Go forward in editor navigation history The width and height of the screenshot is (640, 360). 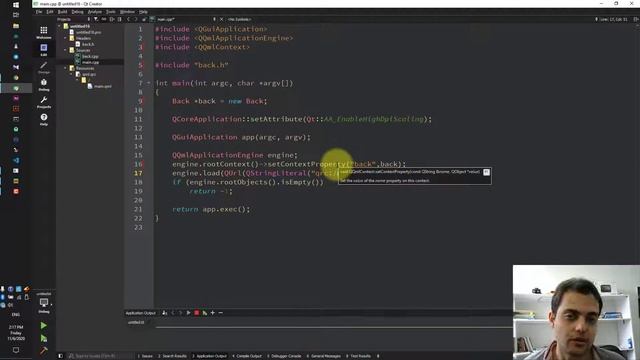click(x=136, y=19)
